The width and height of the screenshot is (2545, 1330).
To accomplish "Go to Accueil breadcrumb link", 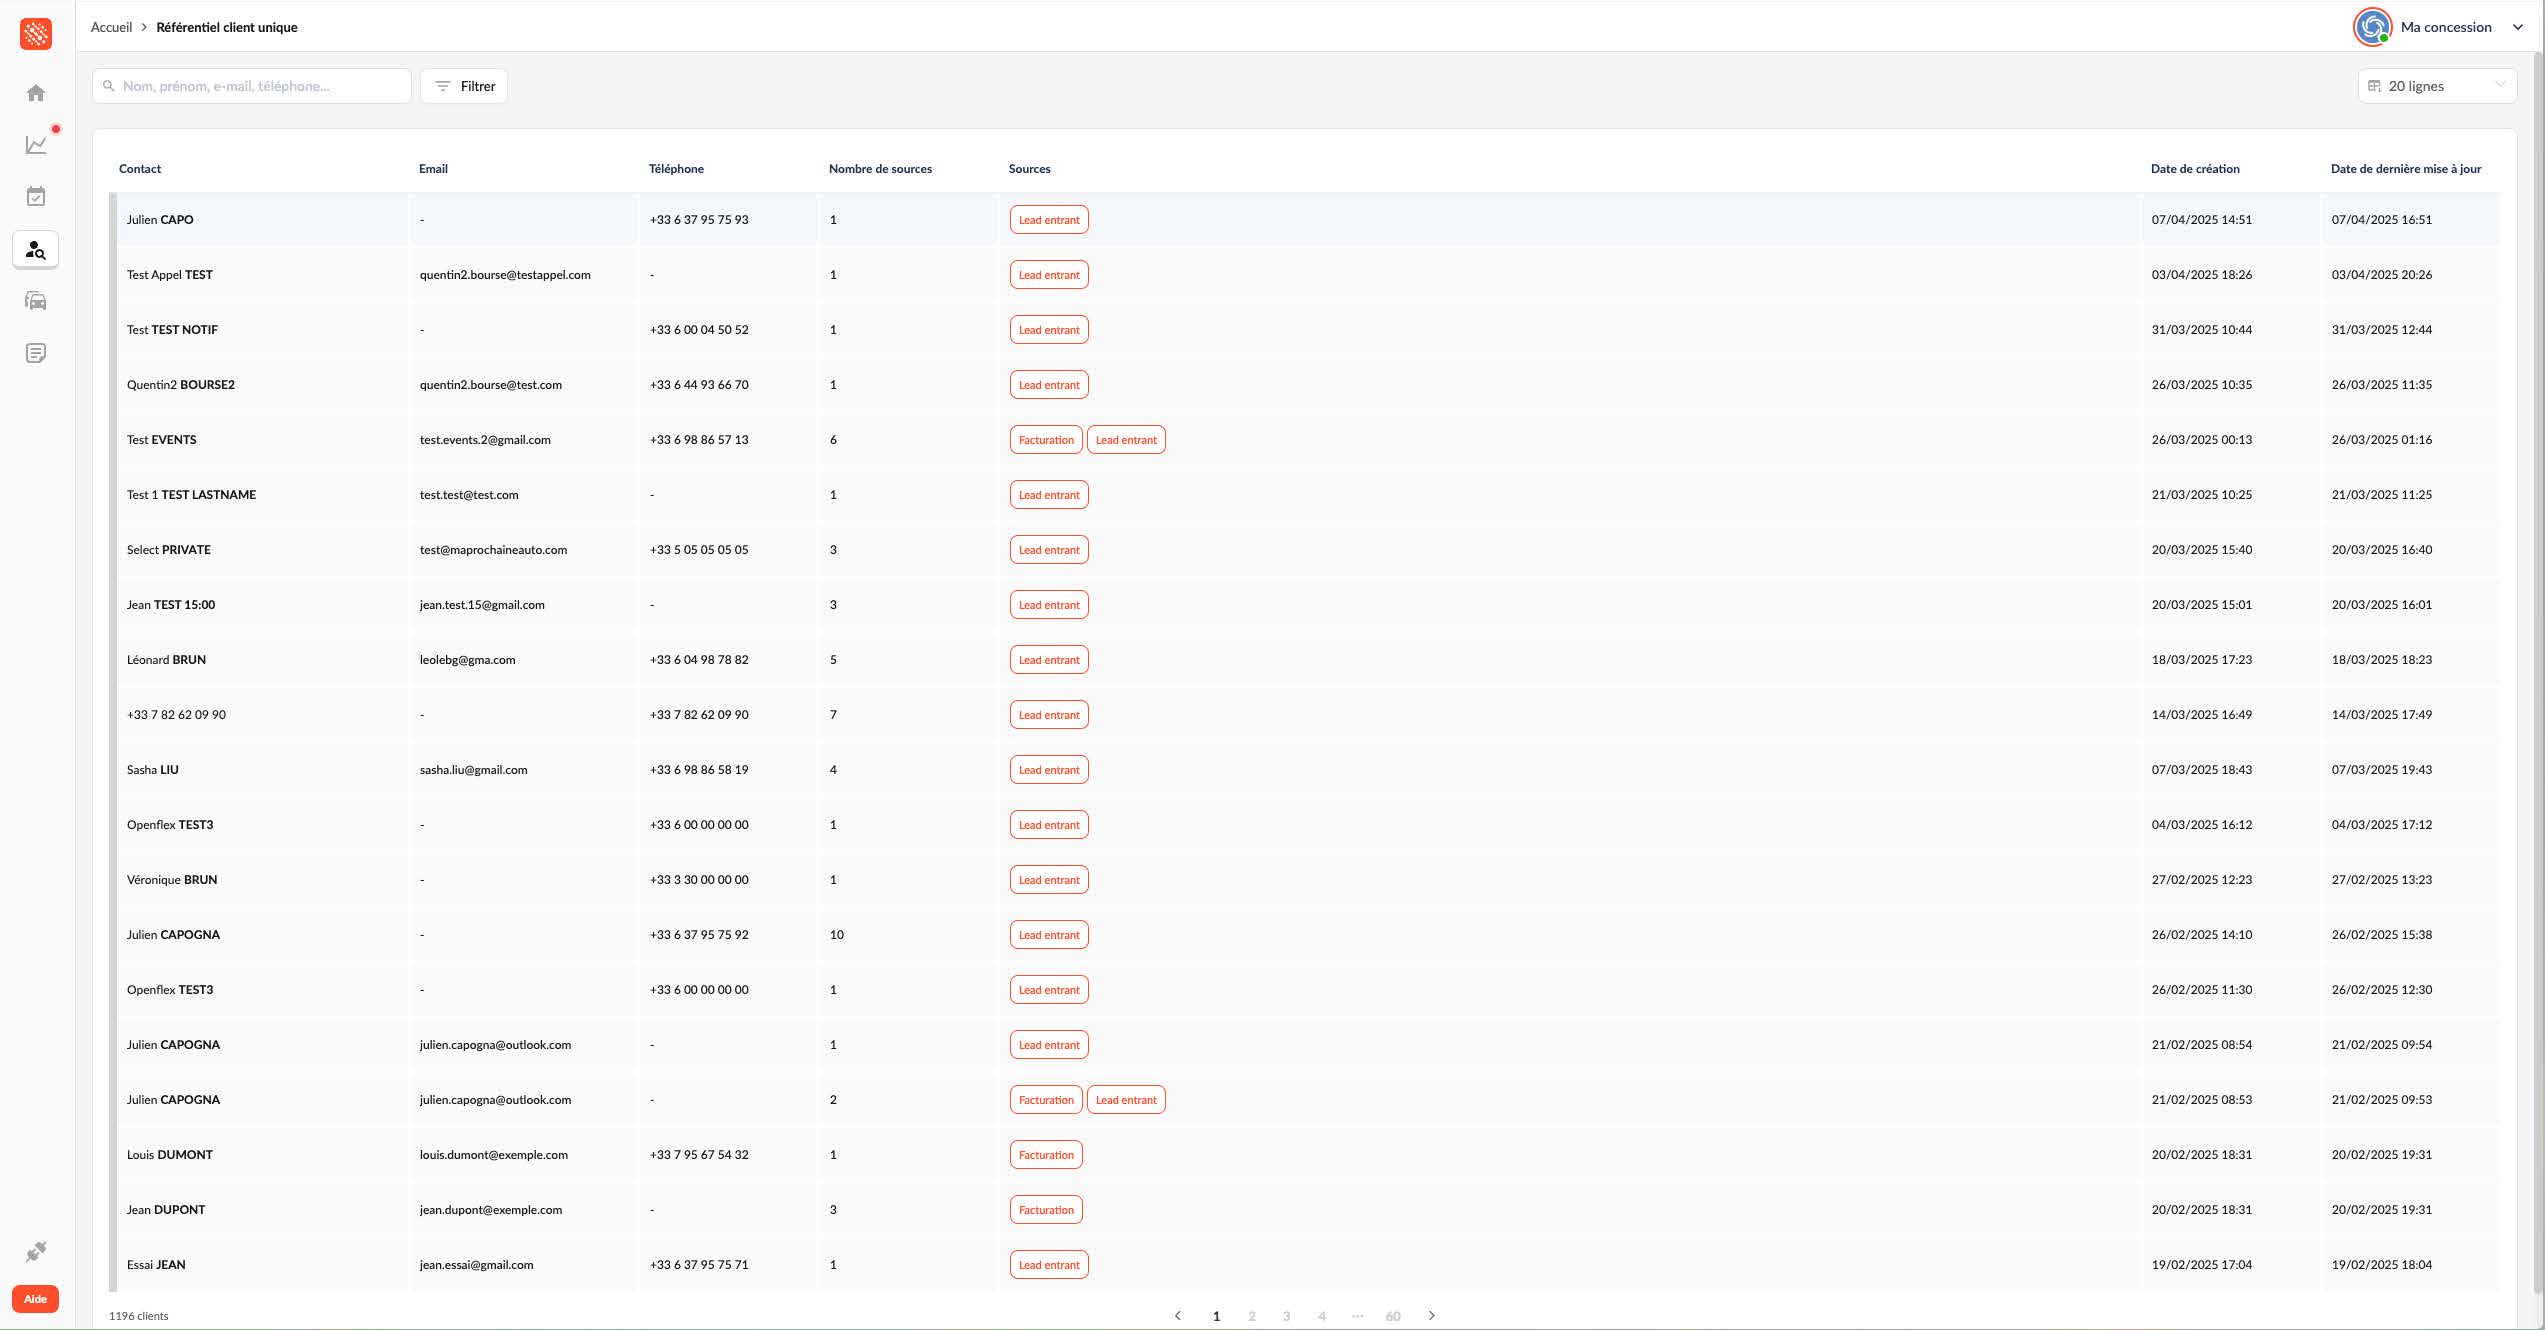I will coord(111,27).
